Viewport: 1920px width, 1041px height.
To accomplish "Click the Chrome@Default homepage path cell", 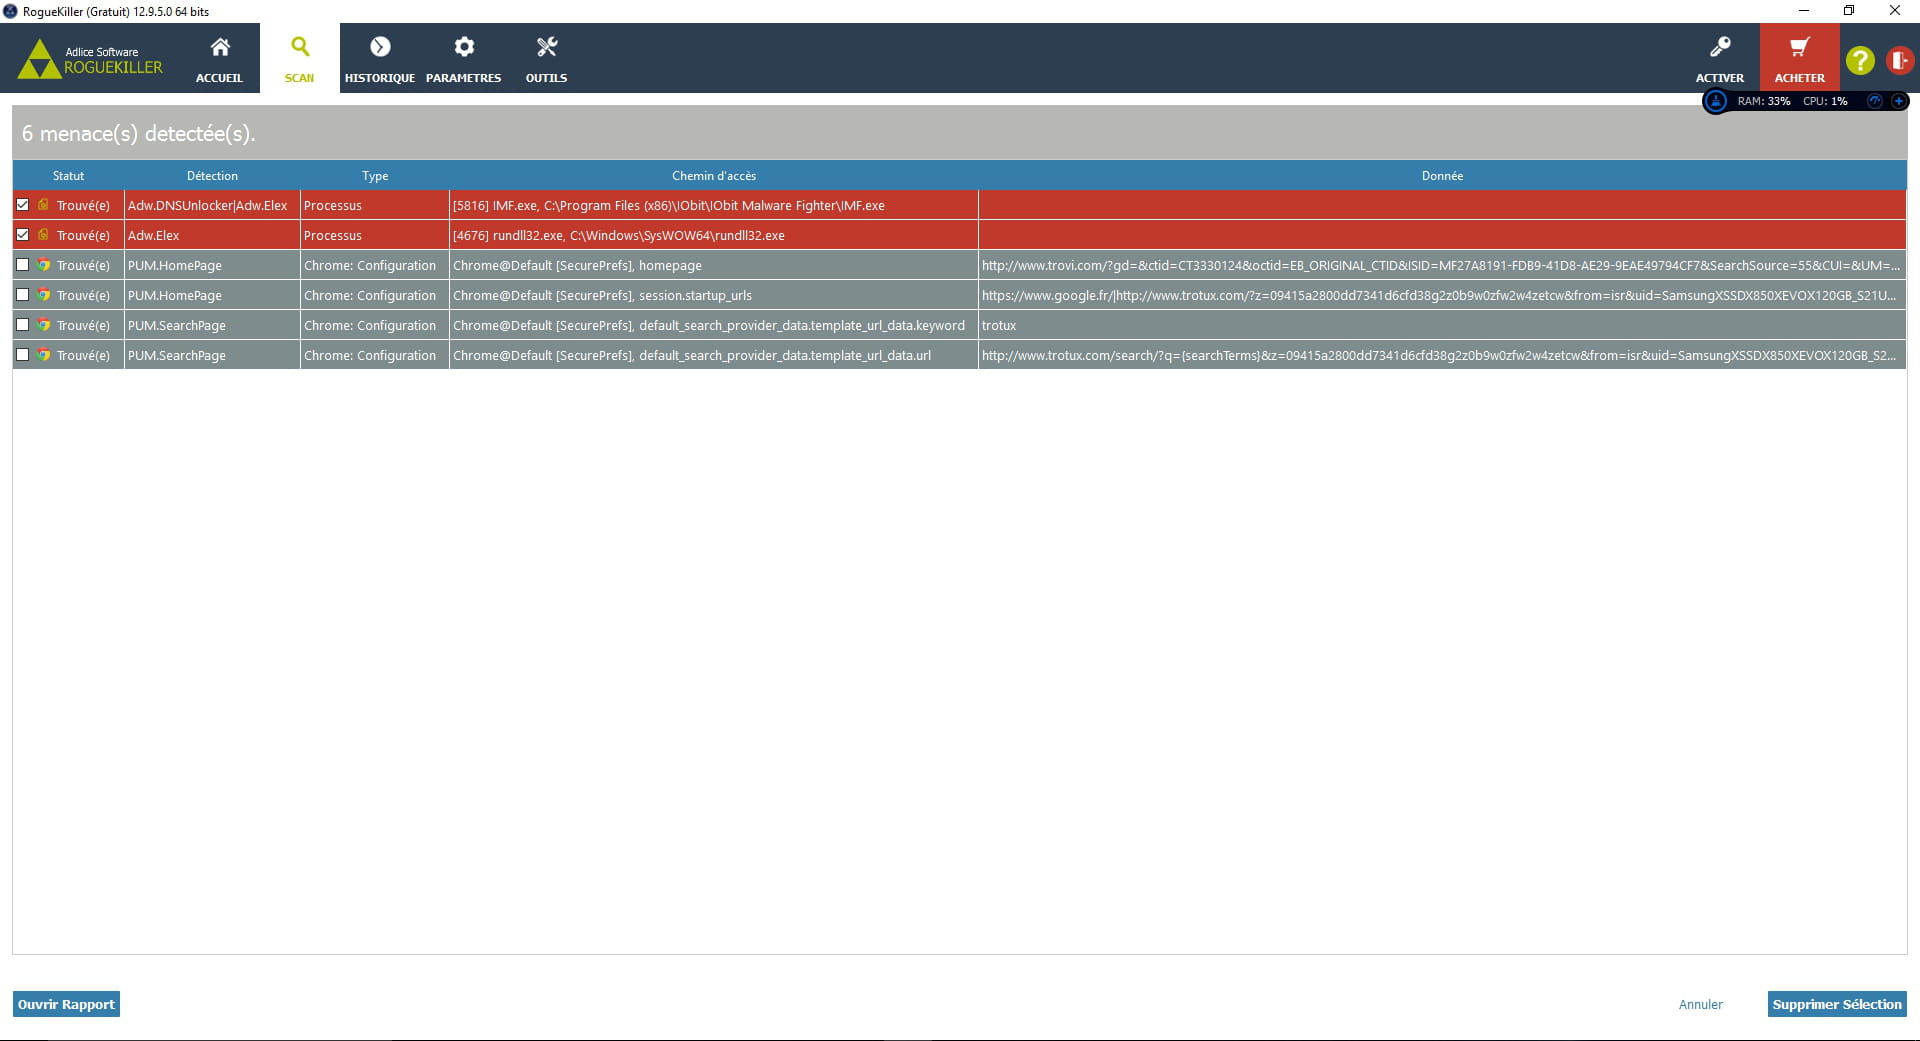I will pyautogui.click(x=714, y=265).
